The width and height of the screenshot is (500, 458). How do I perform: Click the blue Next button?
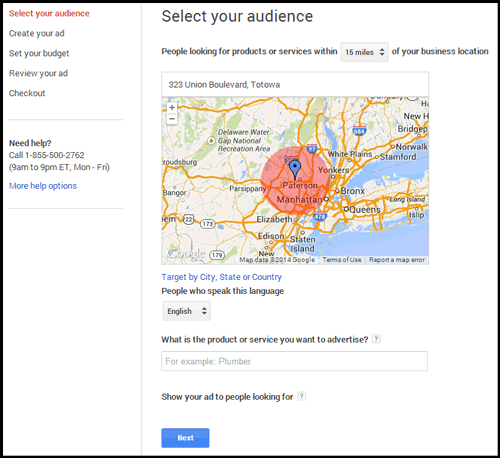click(x=185, y=438)
